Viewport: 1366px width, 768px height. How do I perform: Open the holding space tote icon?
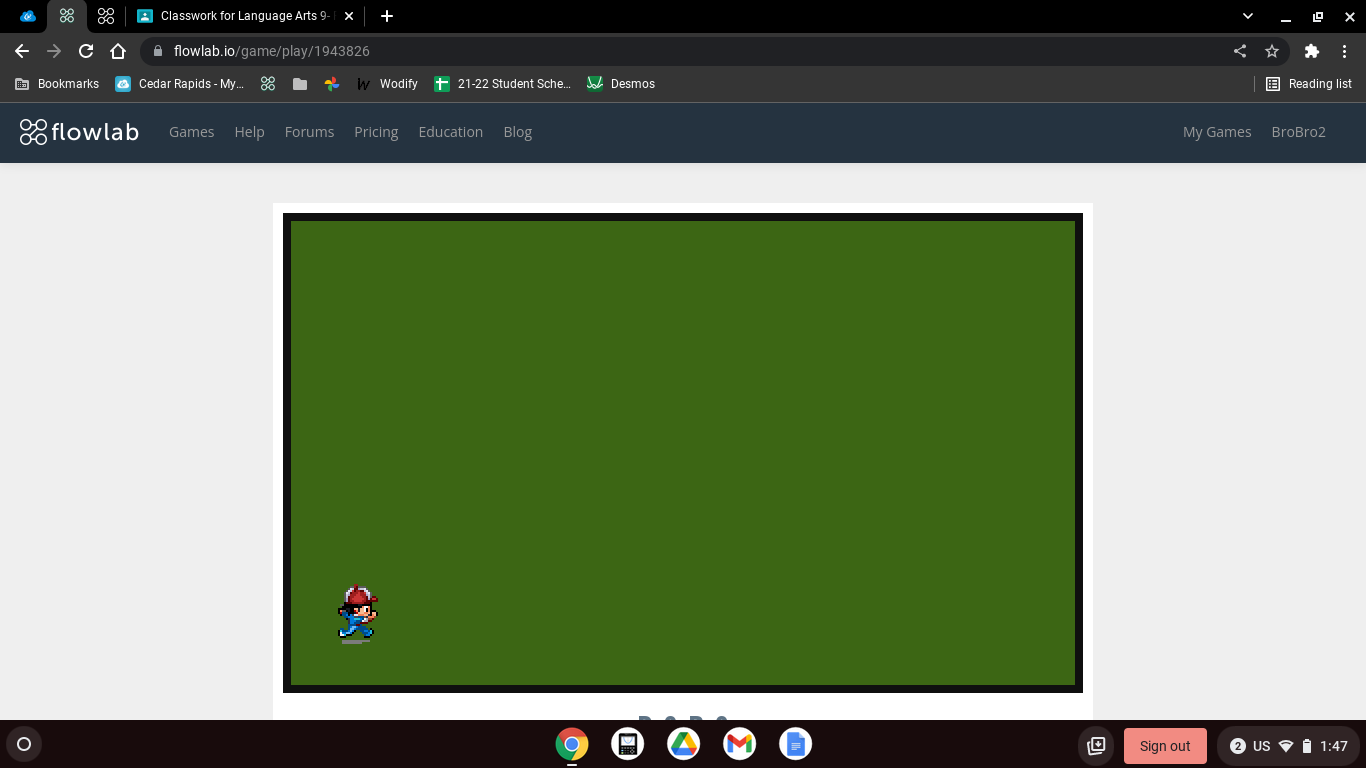1096,745
